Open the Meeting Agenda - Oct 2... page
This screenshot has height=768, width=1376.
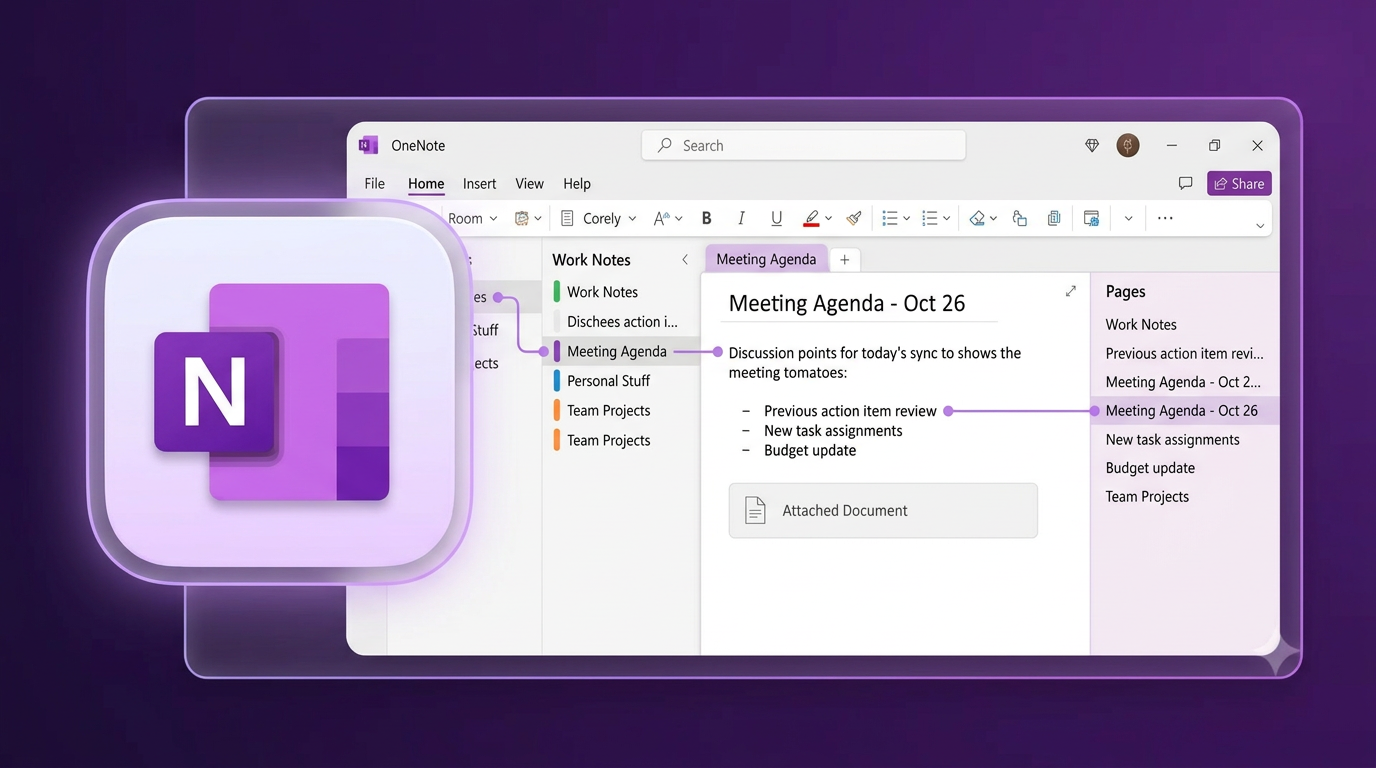1183,382
